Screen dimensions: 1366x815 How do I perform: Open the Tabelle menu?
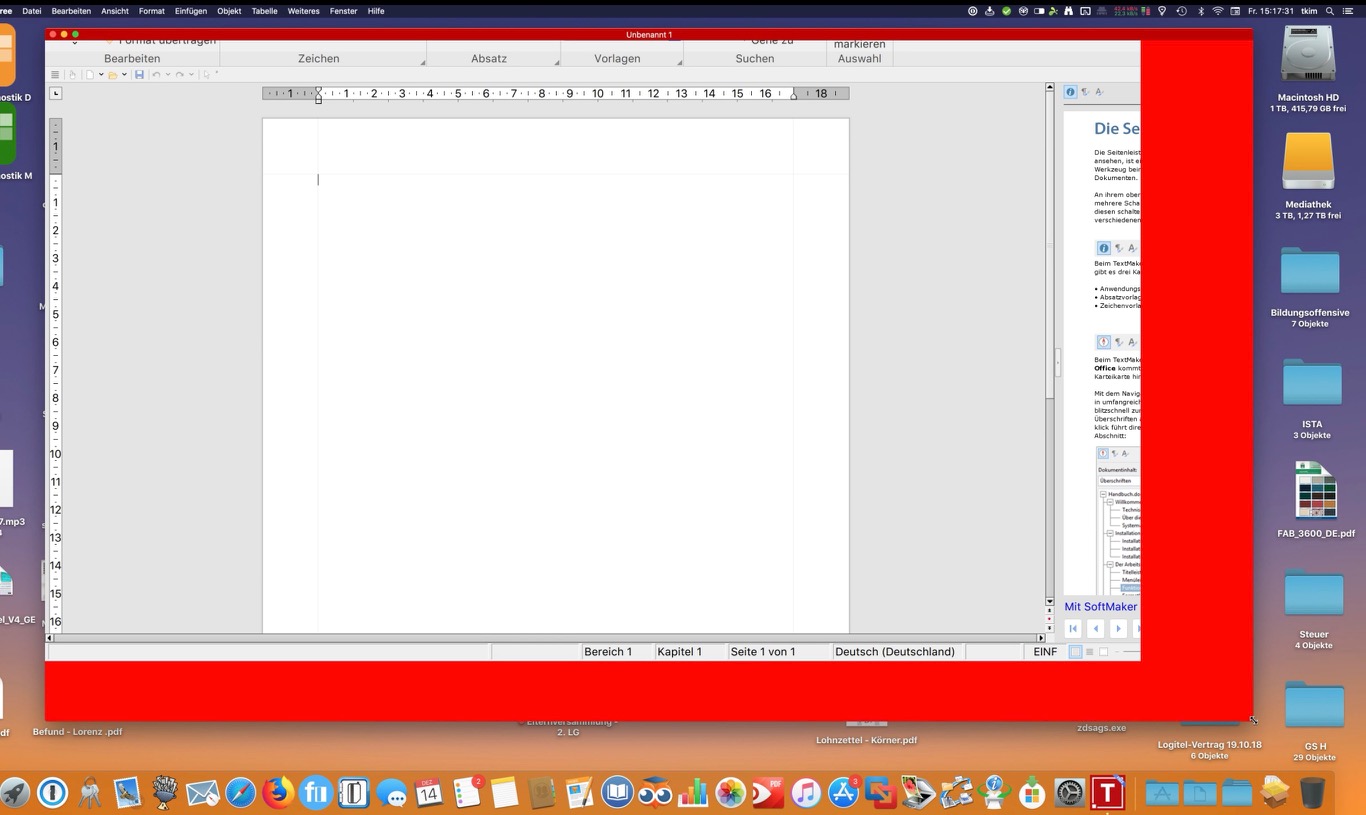[264, 11]
